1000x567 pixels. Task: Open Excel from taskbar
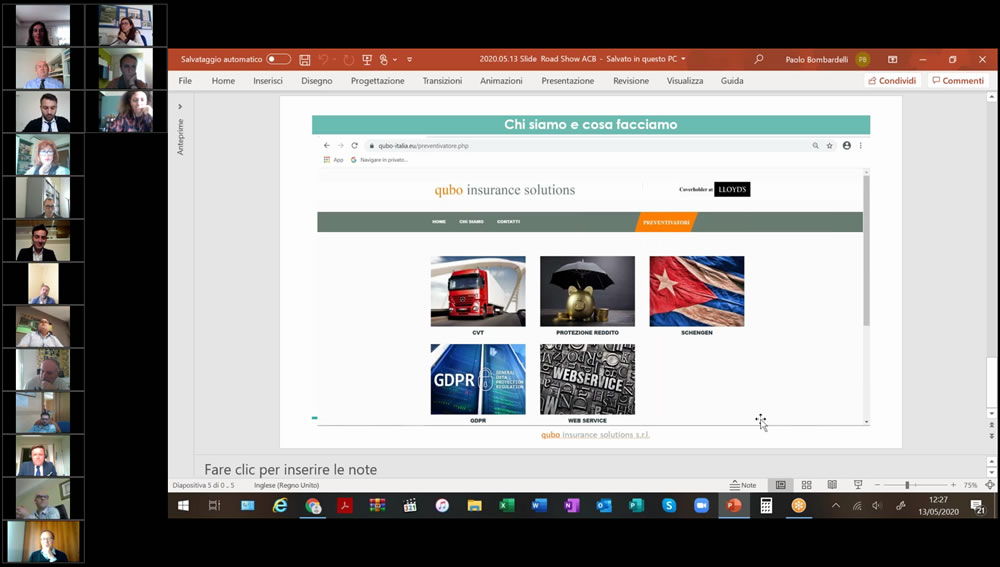point(507,506)
